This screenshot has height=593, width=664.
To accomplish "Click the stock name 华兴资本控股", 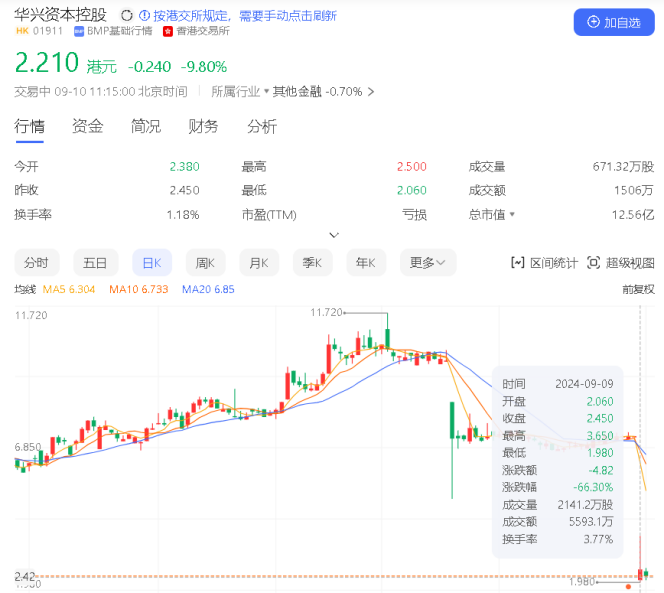I will pos(60,15).
